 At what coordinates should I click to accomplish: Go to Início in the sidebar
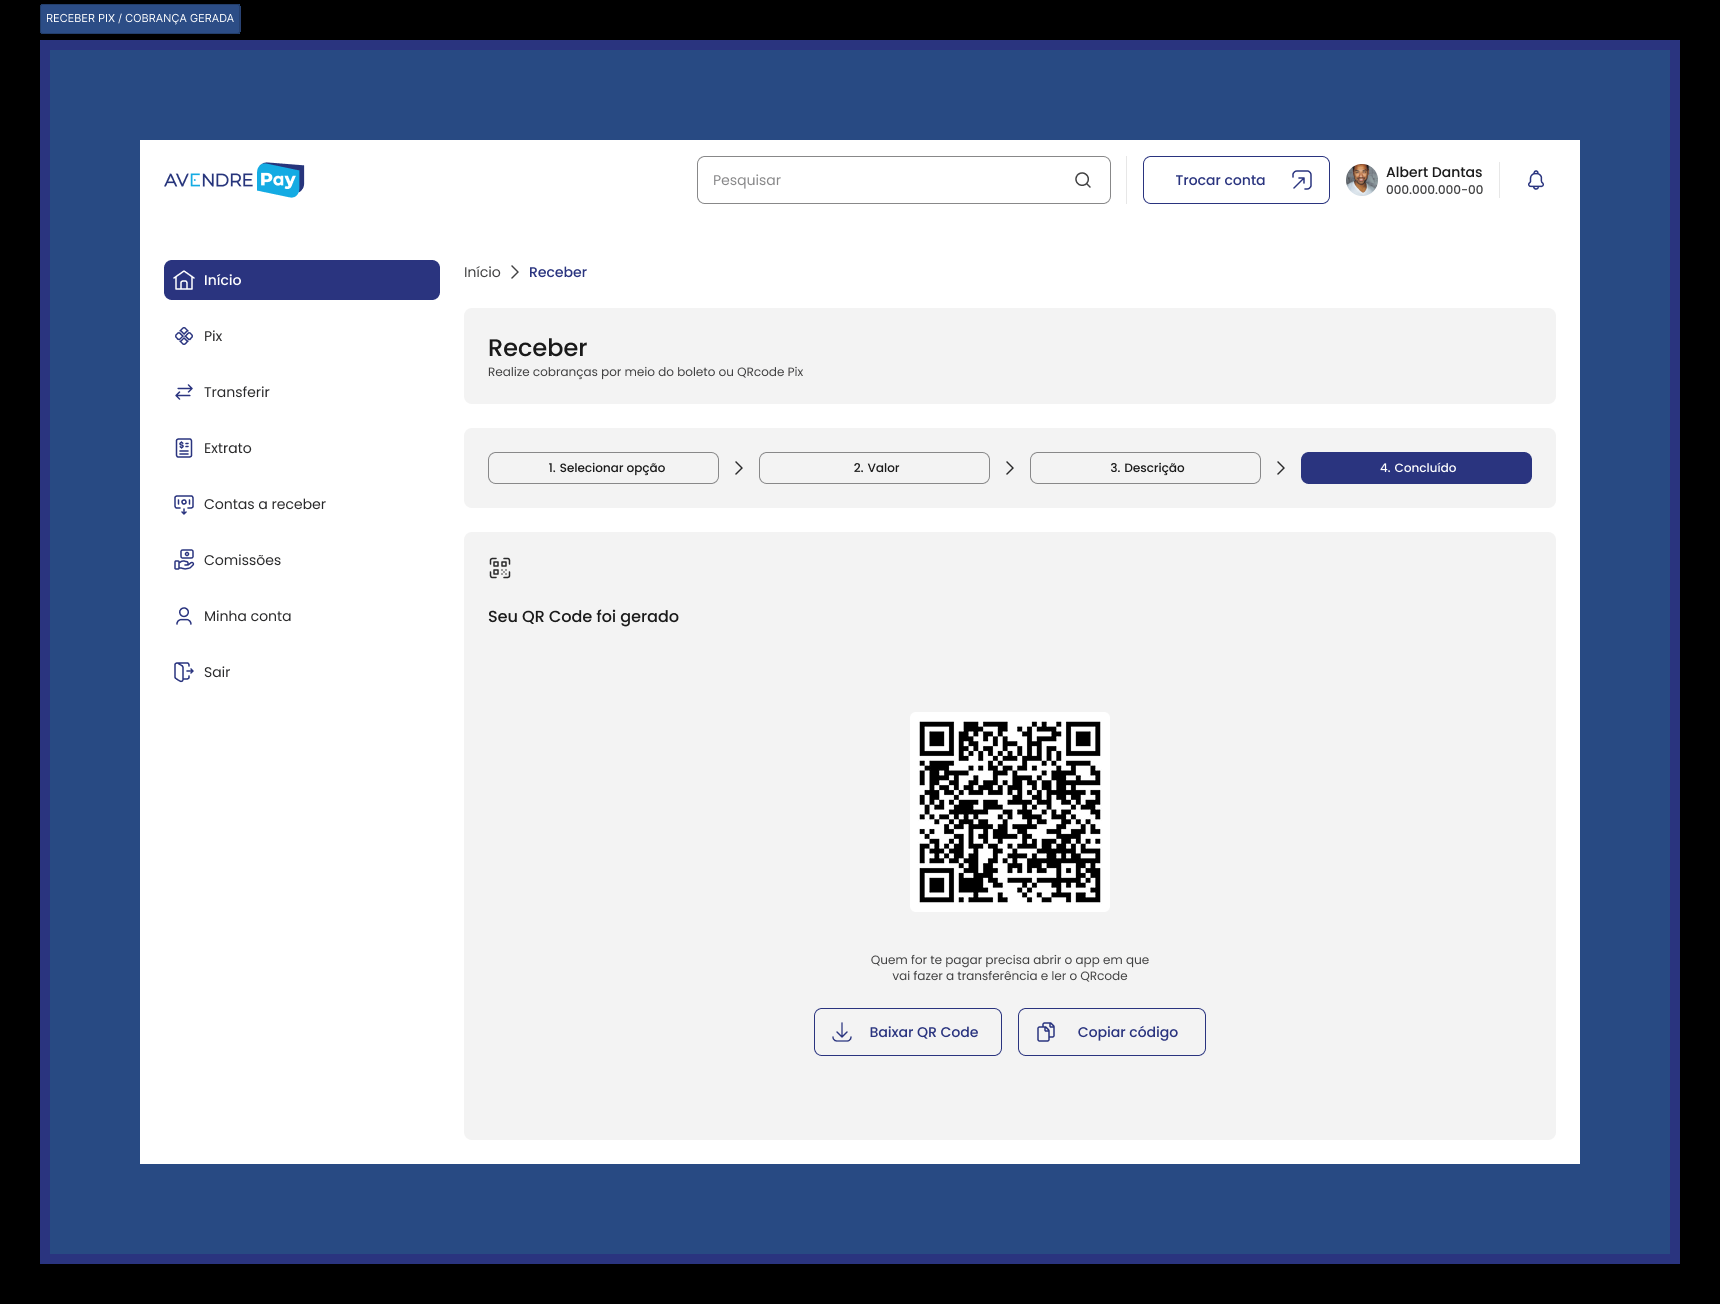click(302, 280)
